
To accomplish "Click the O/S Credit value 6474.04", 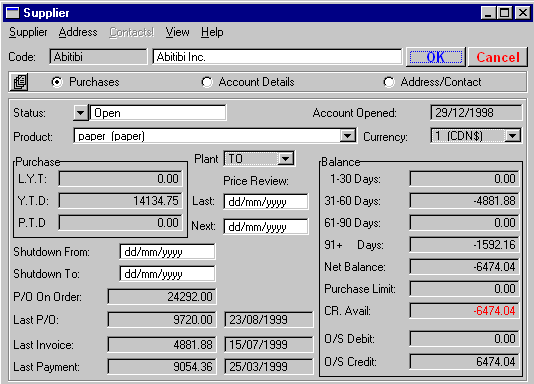I will tap(464, 362).
